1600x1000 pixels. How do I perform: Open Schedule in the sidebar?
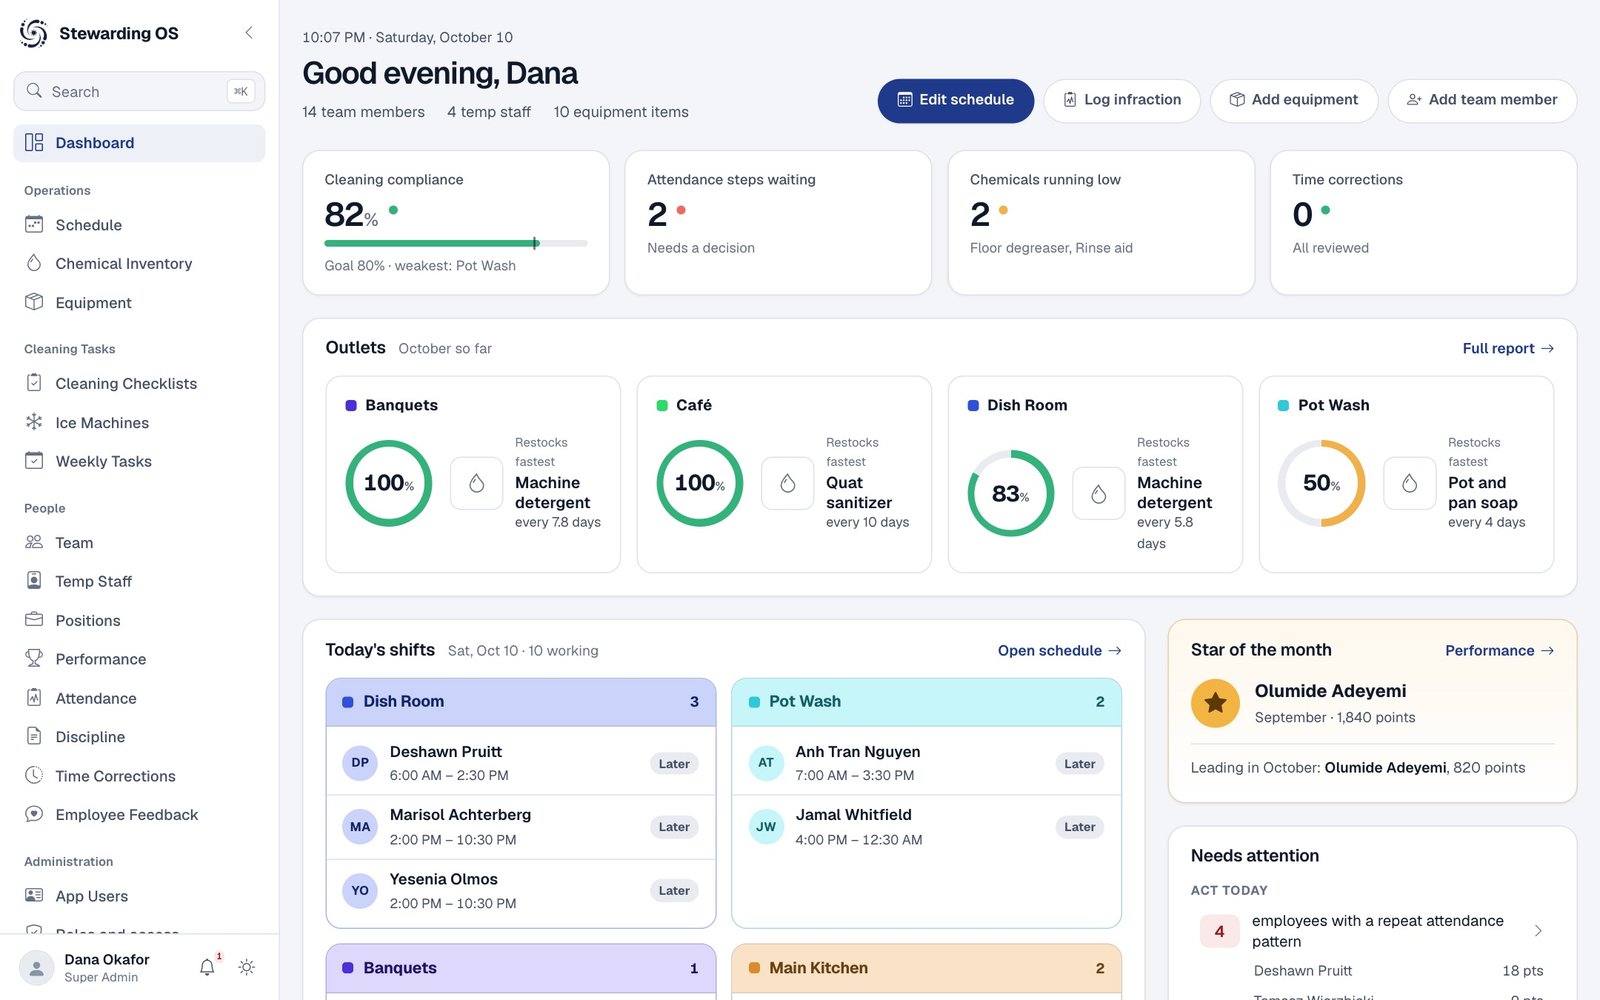(139, 225)
